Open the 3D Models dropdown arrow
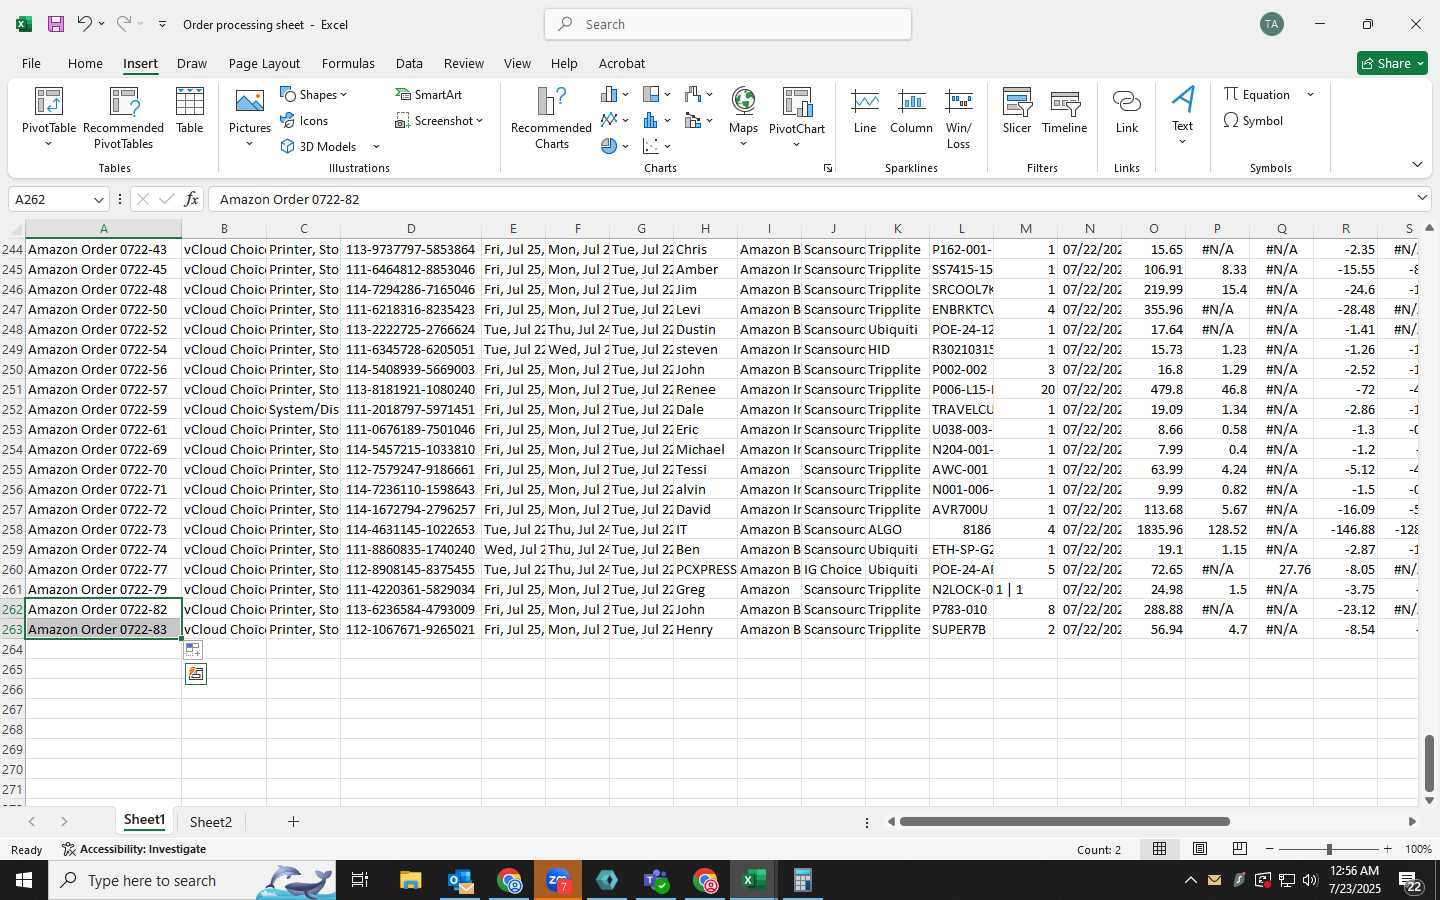This screenshot has height=900, width=1440. click(376, 146)
